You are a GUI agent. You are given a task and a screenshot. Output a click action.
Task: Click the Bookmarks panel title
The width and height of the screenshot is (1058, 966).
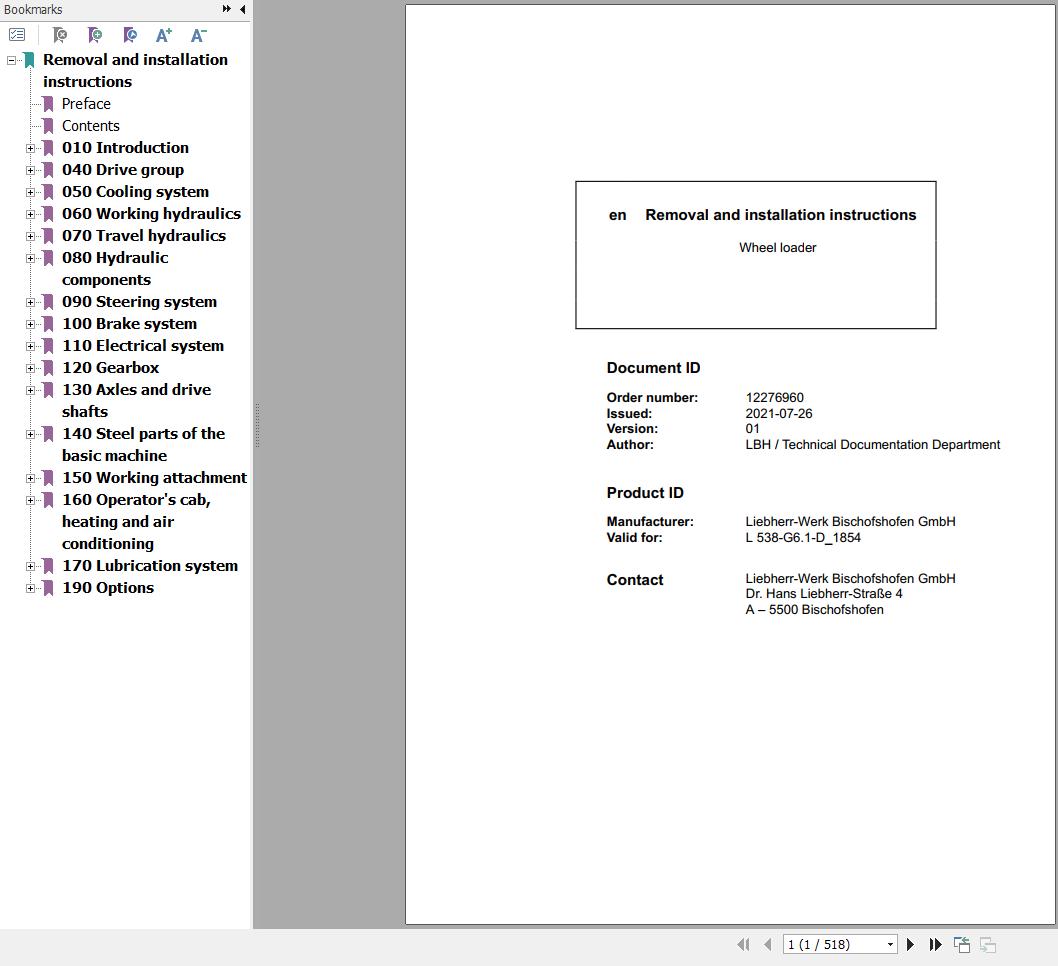click(x=32, y=9)
